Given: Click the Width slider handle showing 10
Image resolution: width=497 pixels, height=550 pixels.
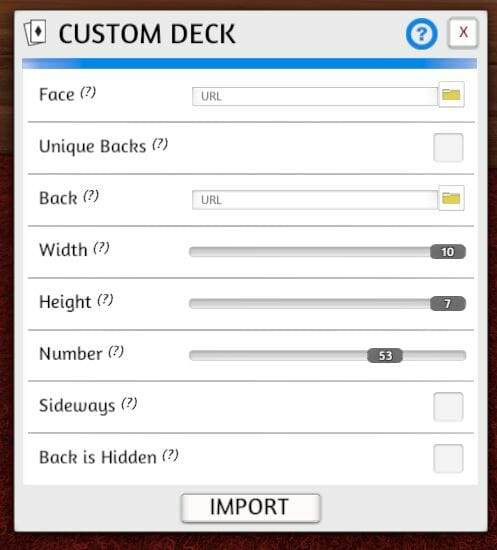Looking at the screenshot, I should tap(448, 251).
